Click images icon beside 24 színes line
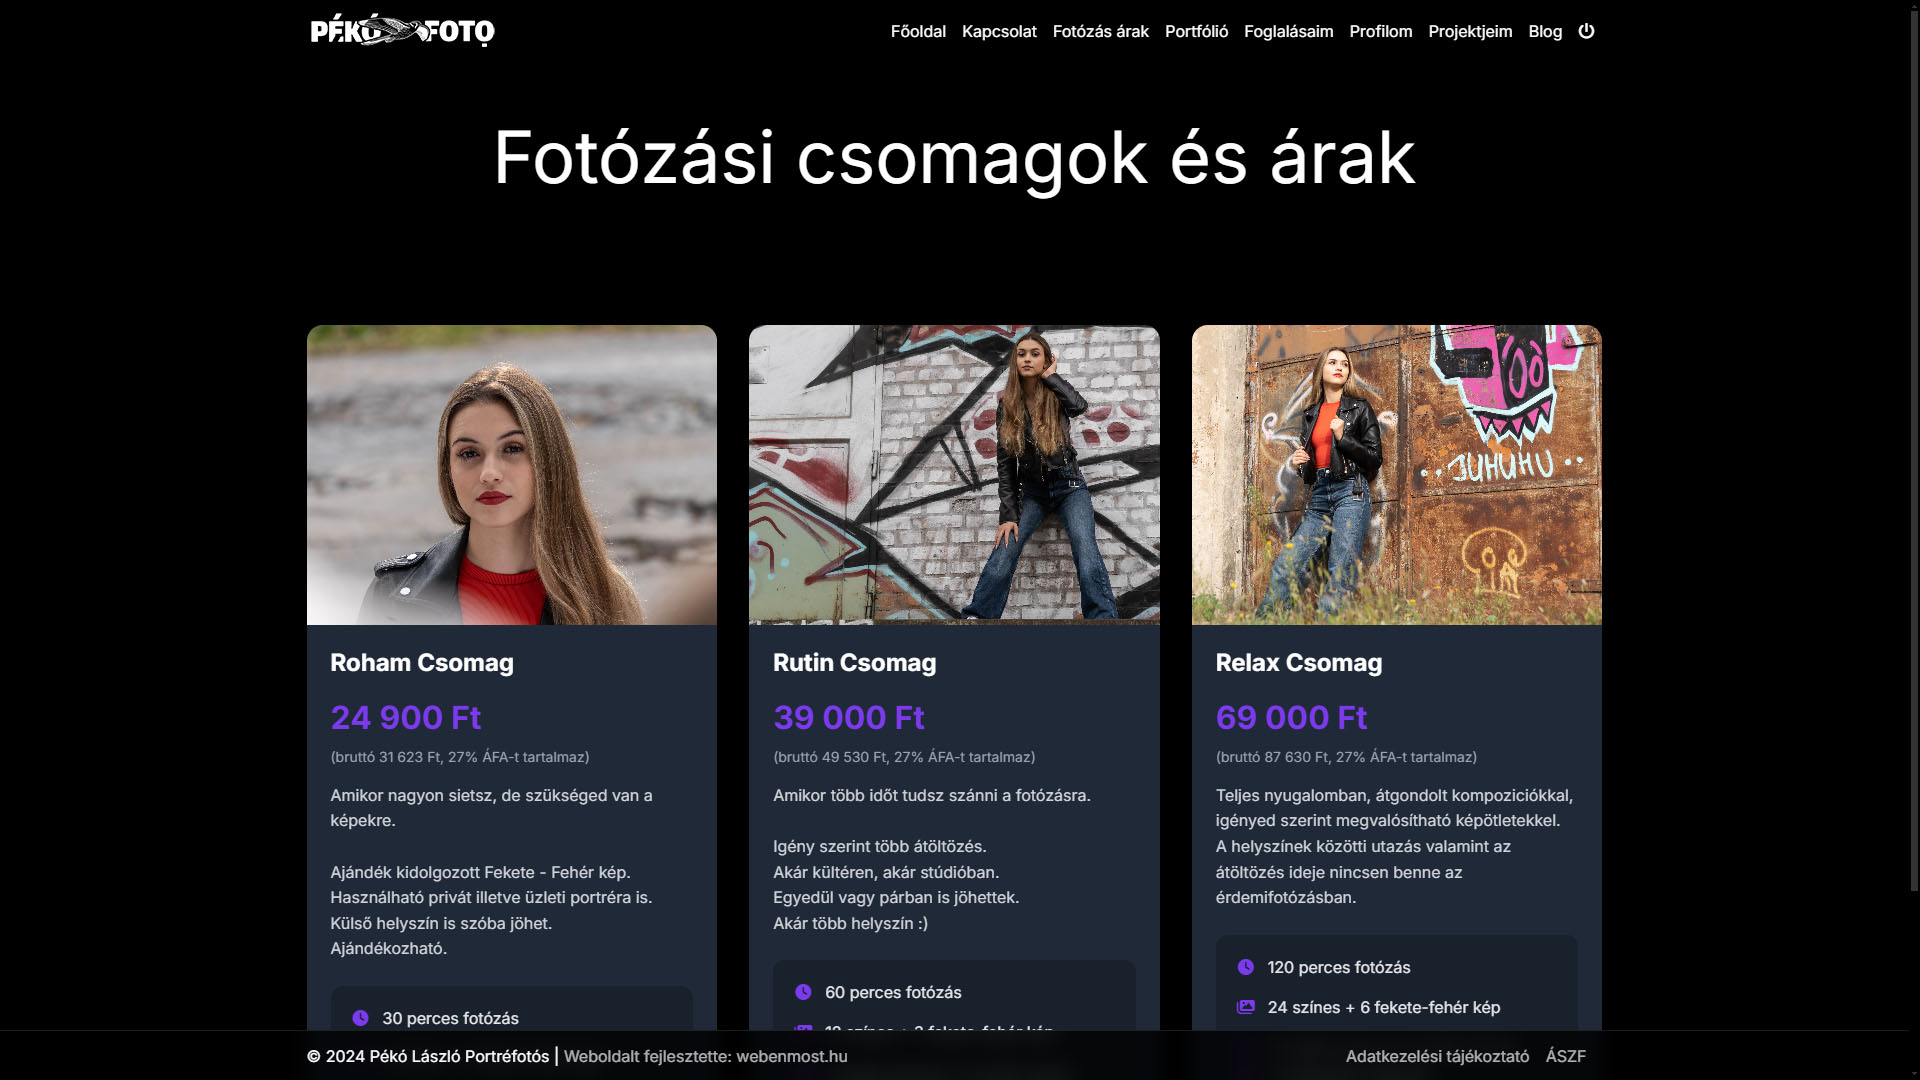 coord(1245,1007)
